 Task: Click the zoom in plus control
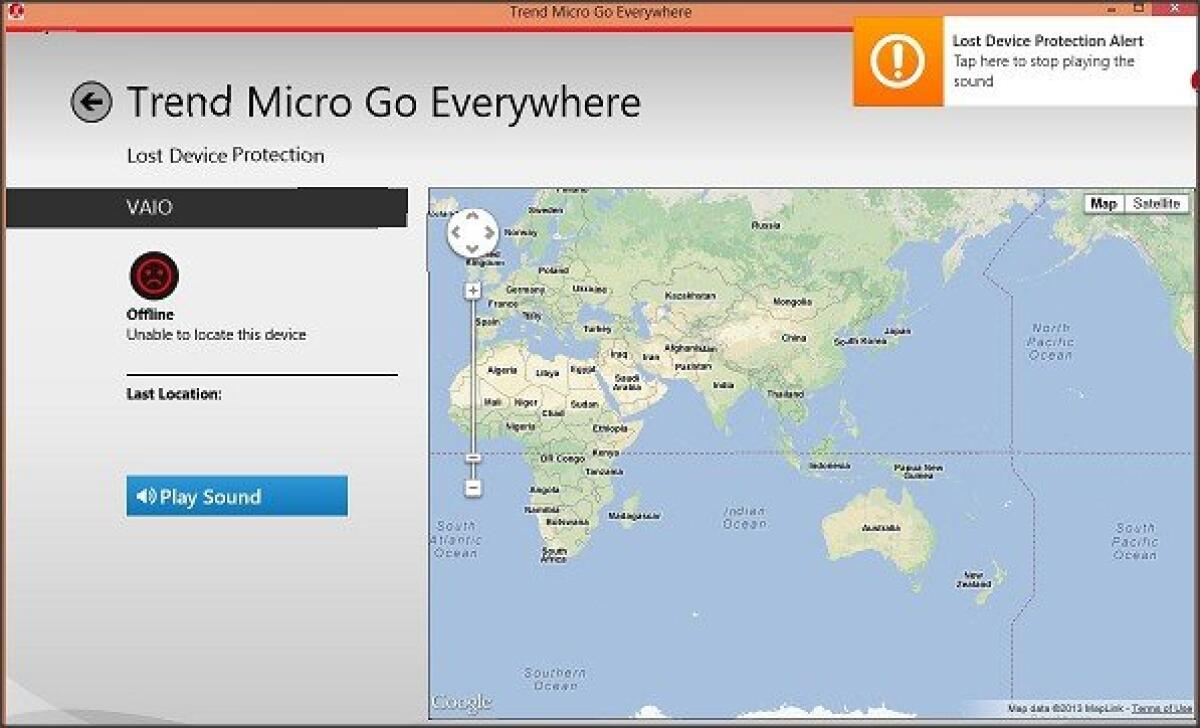pyautogui.click(x=471, y=290)
